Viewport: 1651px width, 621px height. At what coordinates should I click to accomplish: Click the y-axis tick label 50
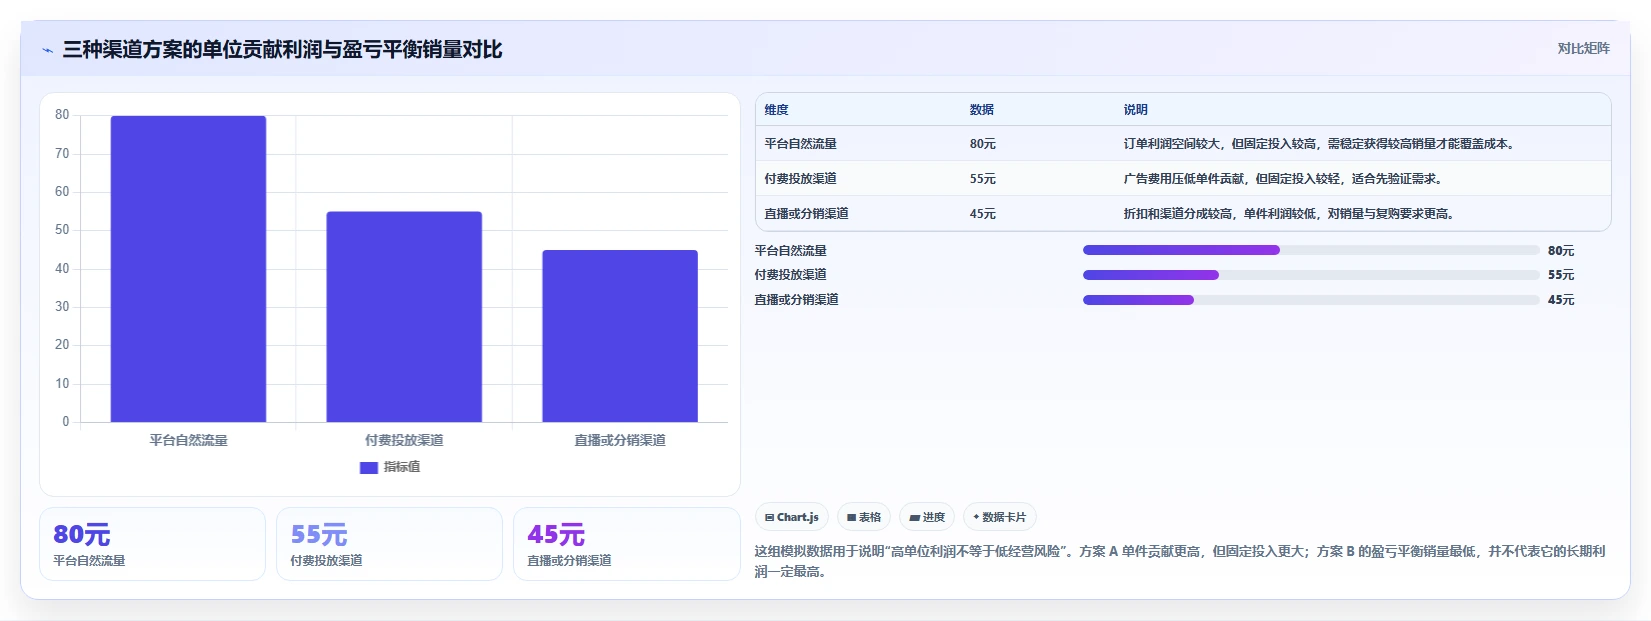(62, 230)
